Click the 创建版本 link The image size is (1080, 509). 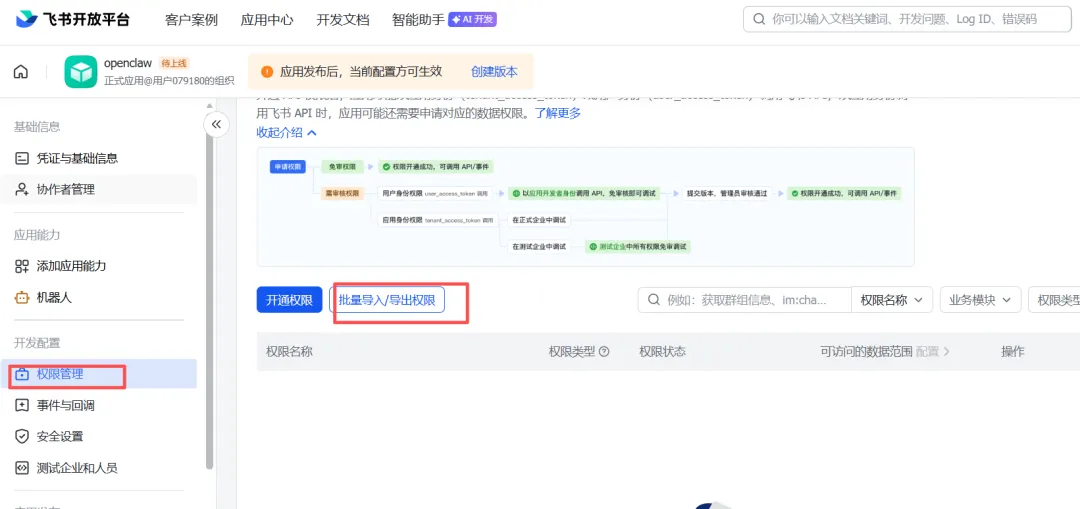pos(494,72)
